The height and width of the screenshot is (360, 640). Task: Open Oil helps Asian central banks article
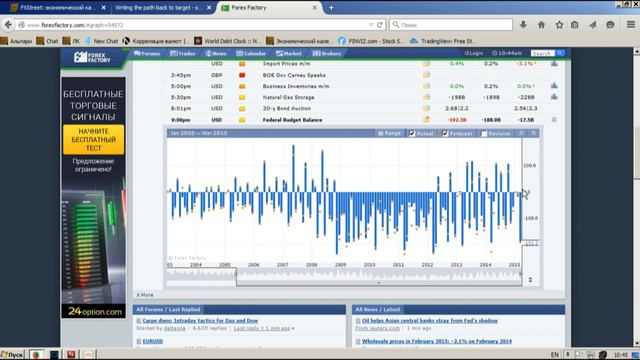click(x=430, y=321)
